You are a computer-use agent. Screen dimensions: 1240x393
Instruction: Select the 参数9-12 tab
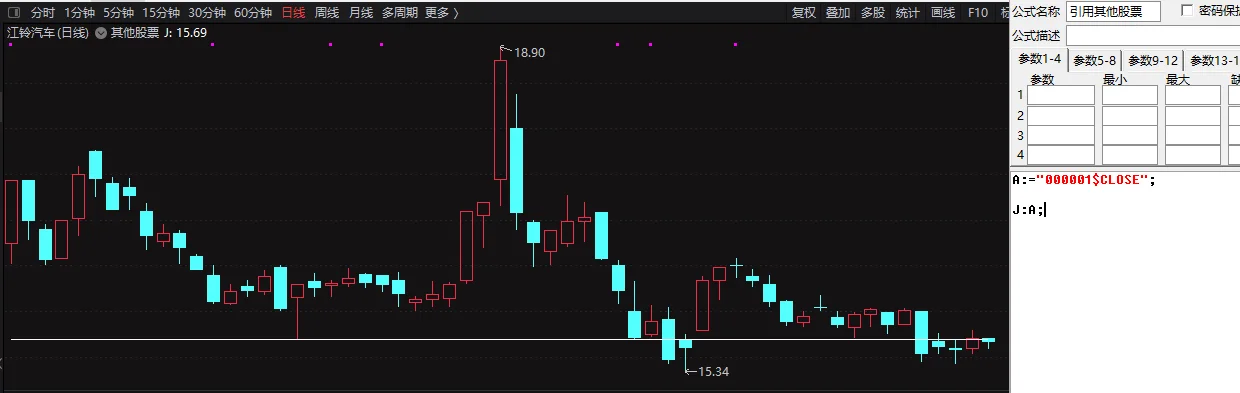[x=1153, y=60]
